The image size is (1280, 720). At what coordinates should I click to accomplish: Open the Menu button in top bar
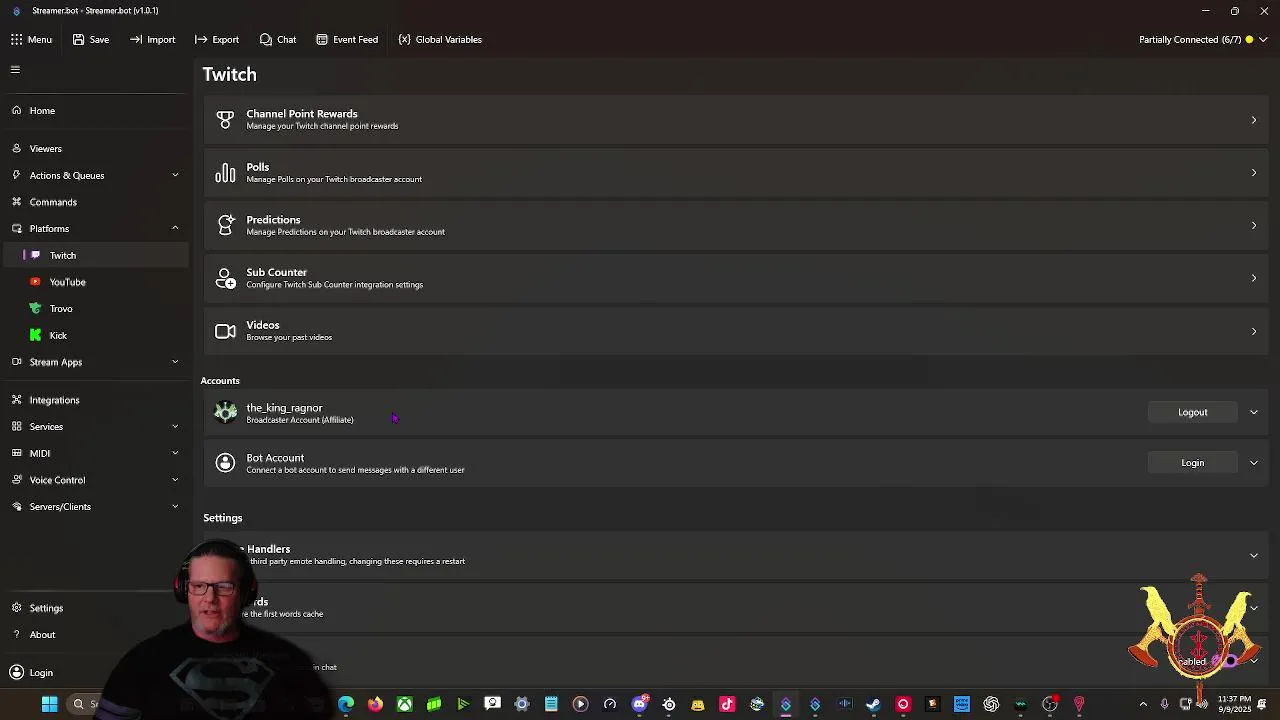(x=31, y=39)
